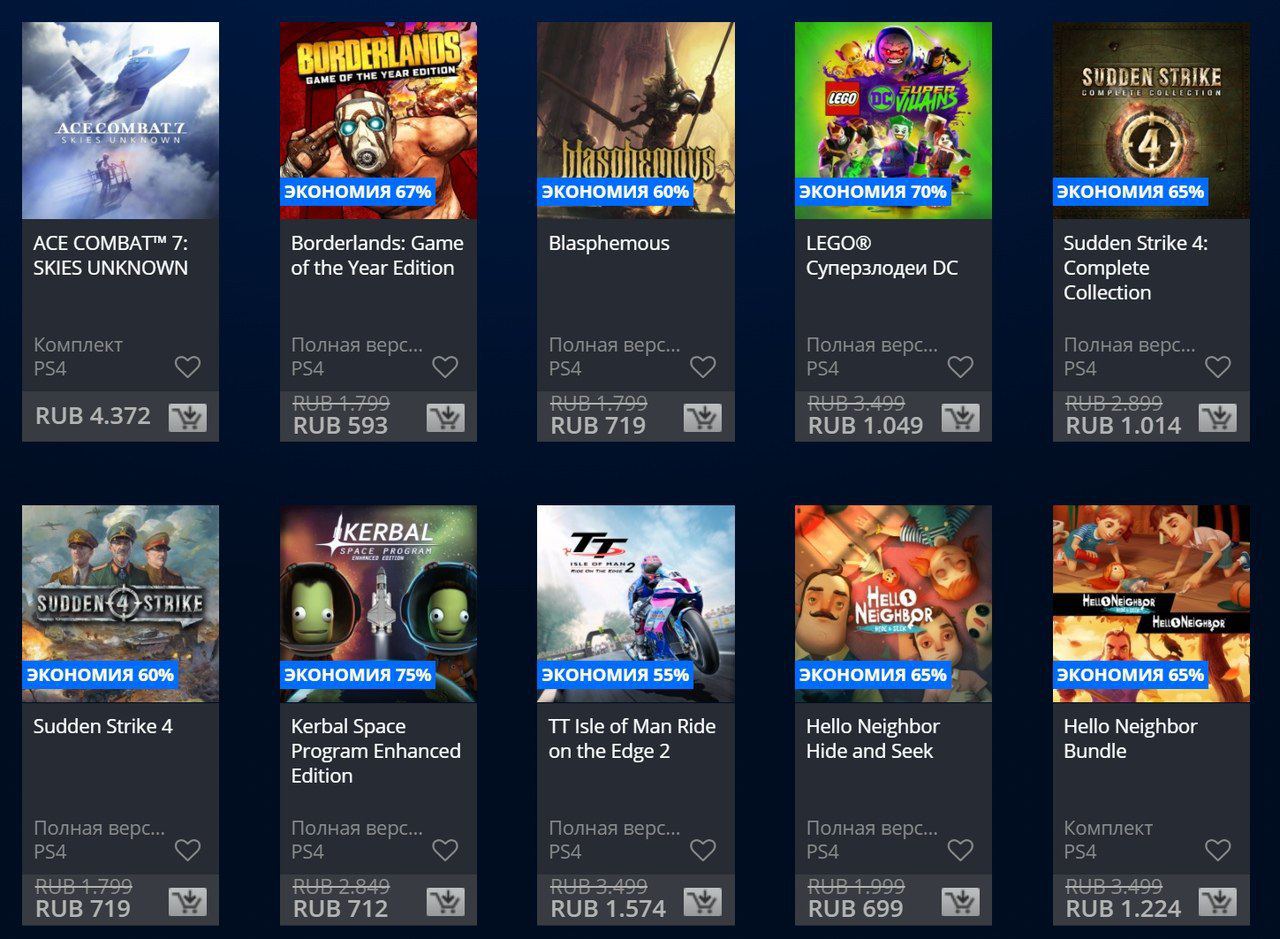Add Hello Neighbor Bundle to cart
The height and width of the screenshot is (939, 1280).
pyautogui.click(x=1218, y=901)
